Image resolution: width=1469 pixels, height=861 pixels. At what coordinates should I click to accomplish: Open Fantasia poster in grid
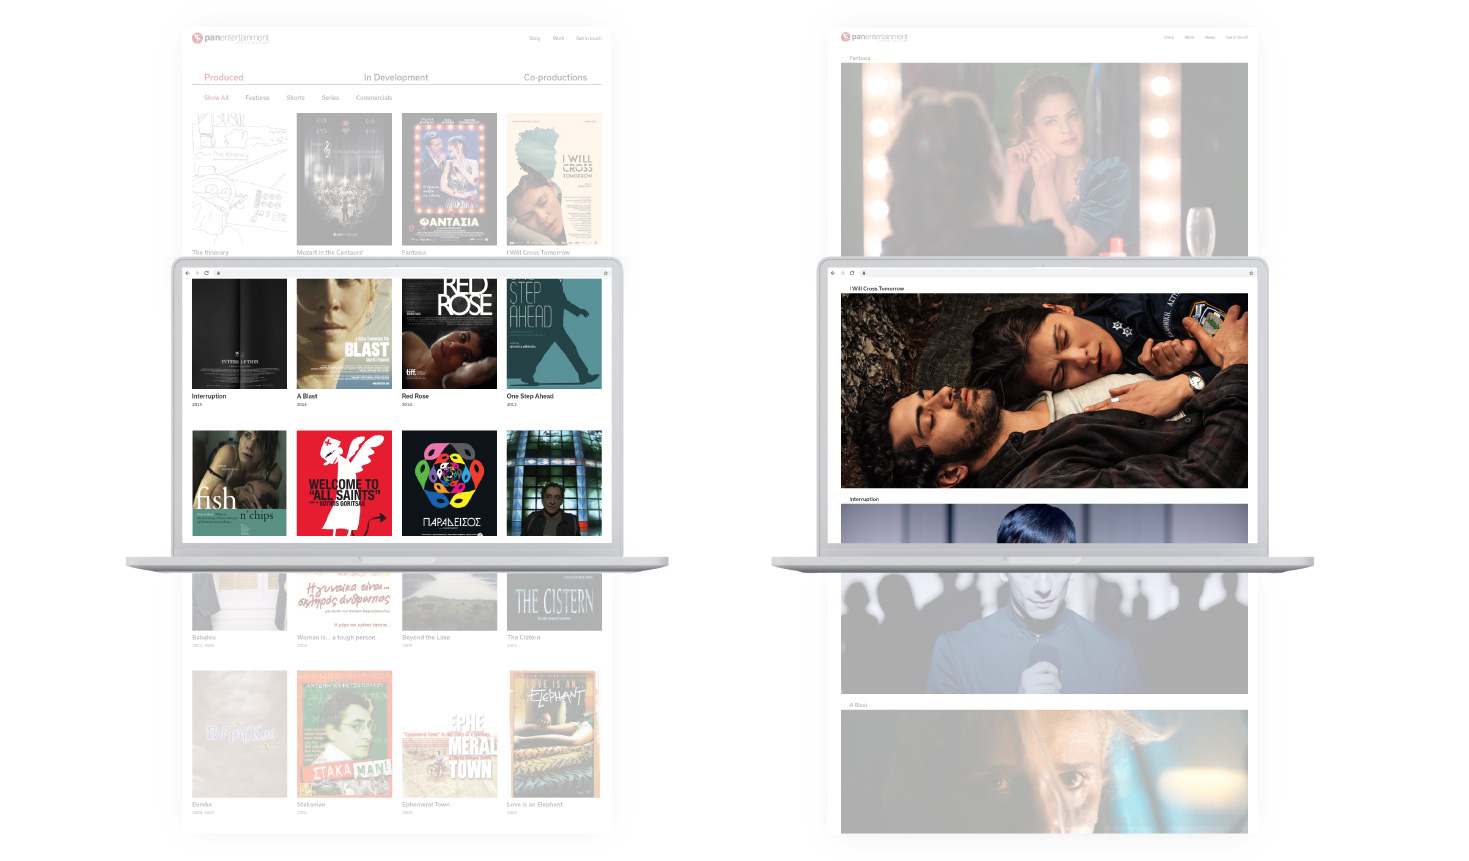pos(449,179)
